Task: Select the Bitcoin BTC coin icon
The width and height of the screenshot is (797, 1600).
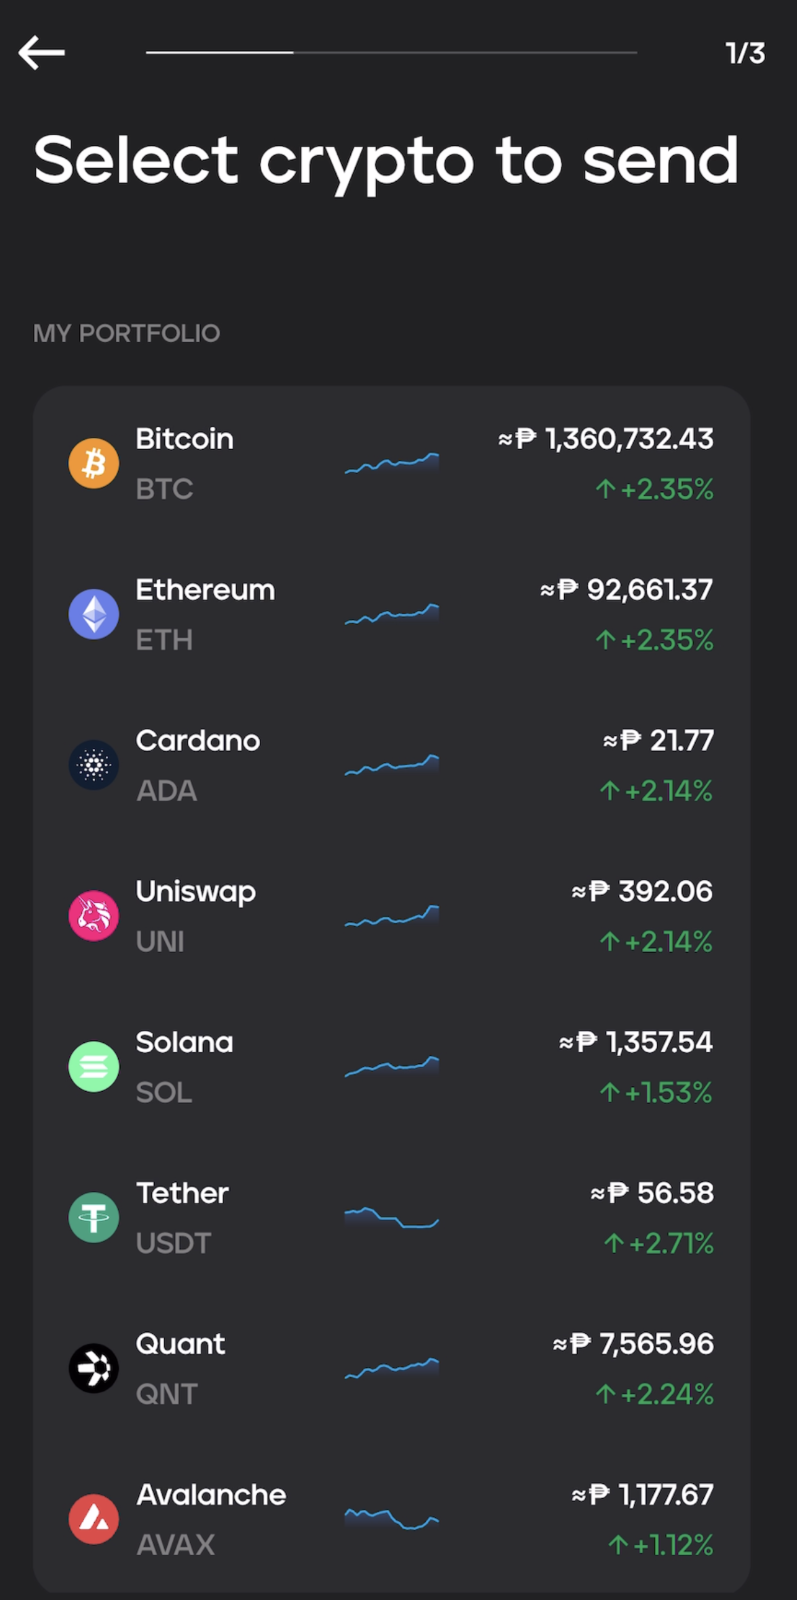Action: point(93,463)
